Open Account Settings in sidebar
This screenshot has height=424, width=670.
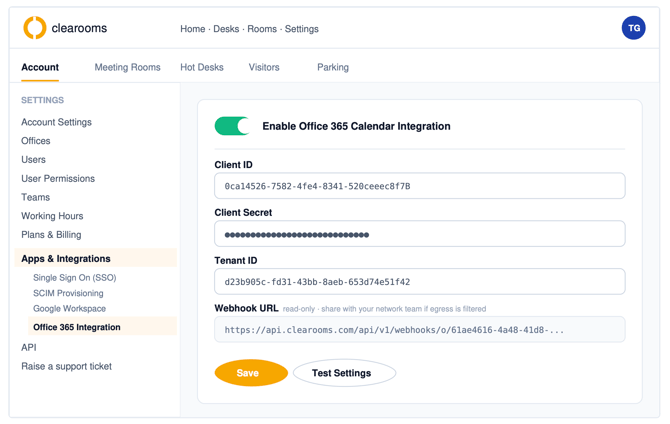[x=56, y=122]
